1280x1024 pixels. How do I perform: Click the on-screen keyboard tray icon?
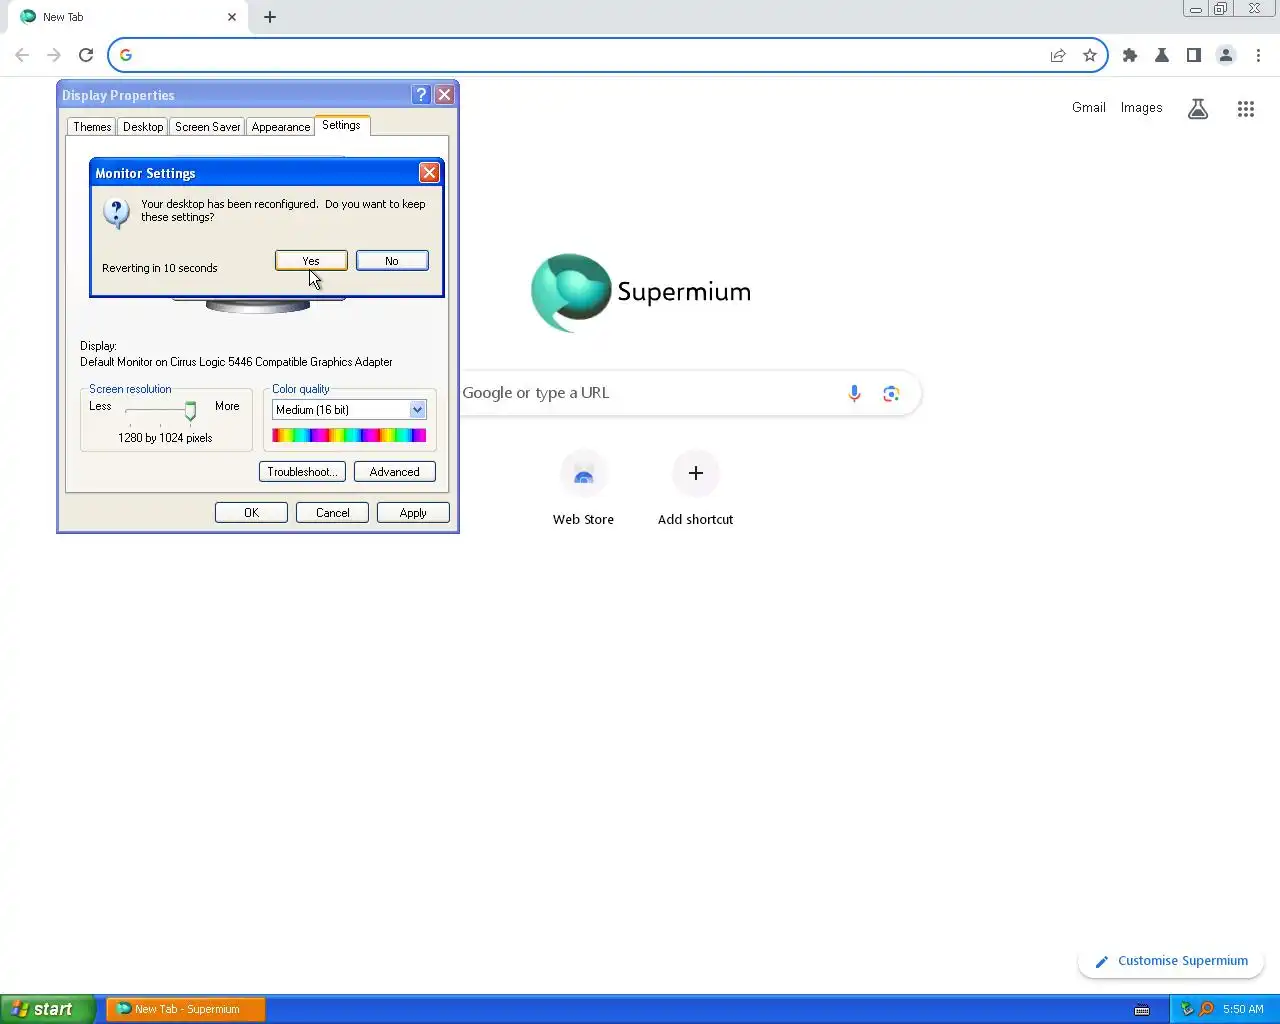coord(1142,1010)
